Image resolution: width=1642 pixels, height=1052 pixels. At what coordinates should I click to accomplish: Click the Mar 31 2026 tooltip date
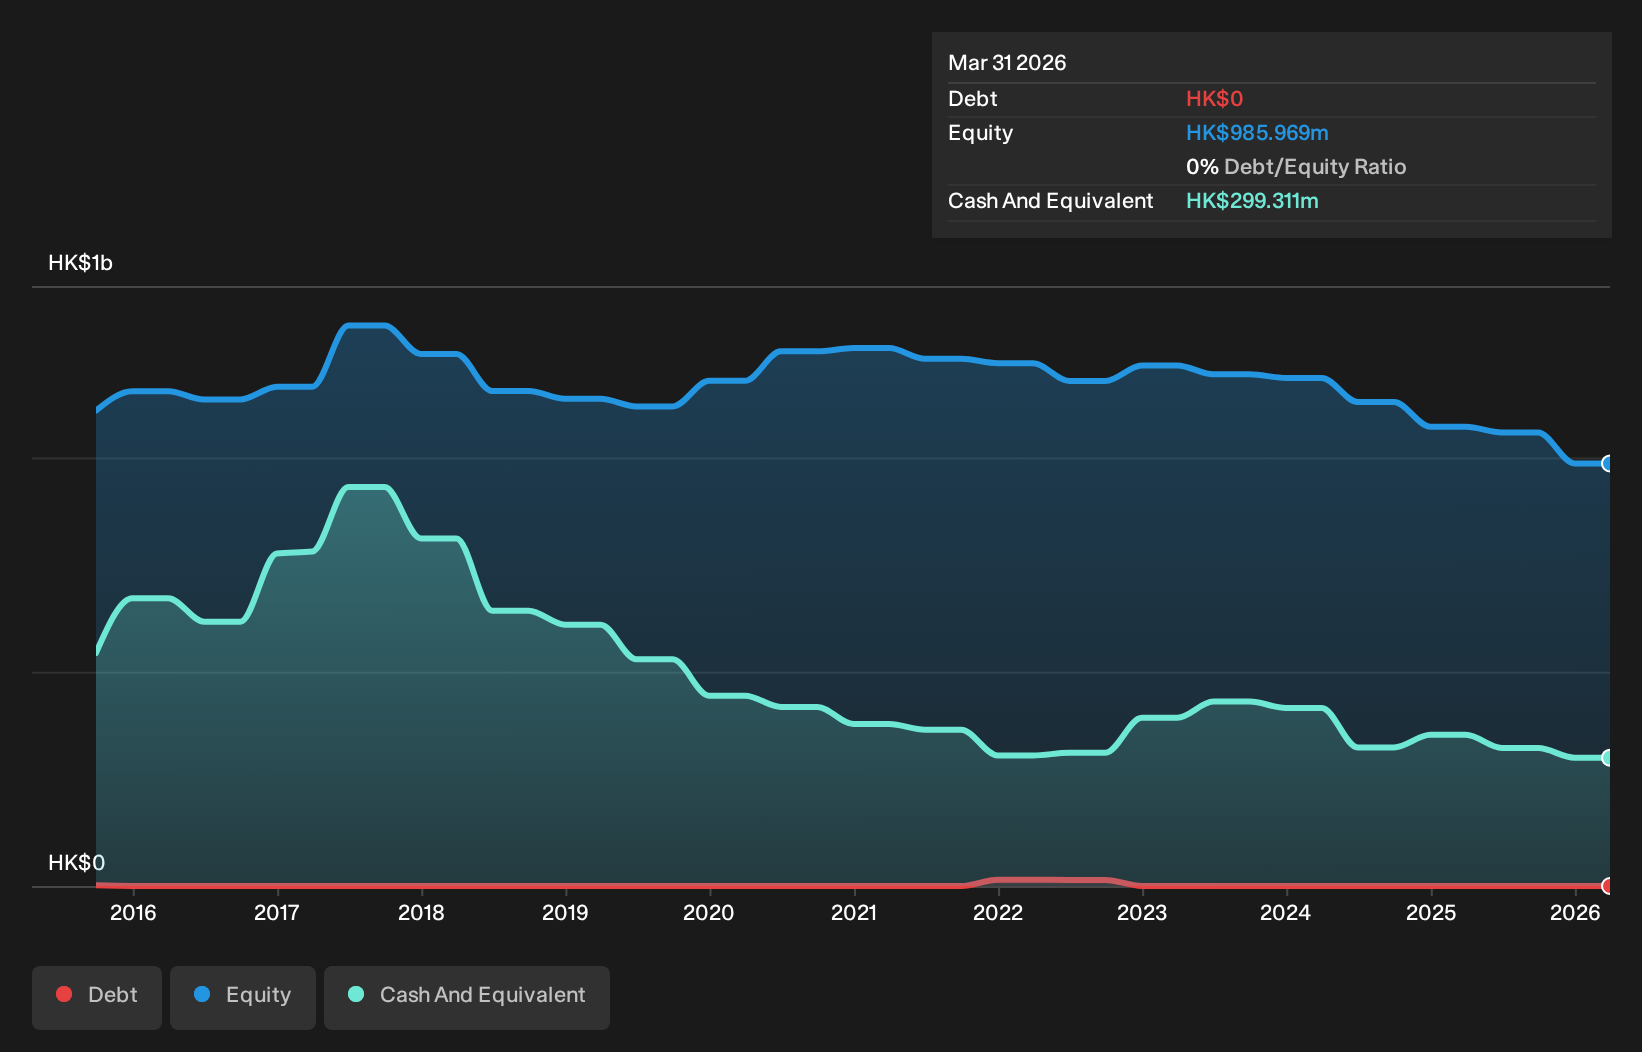click(1007, 63)
